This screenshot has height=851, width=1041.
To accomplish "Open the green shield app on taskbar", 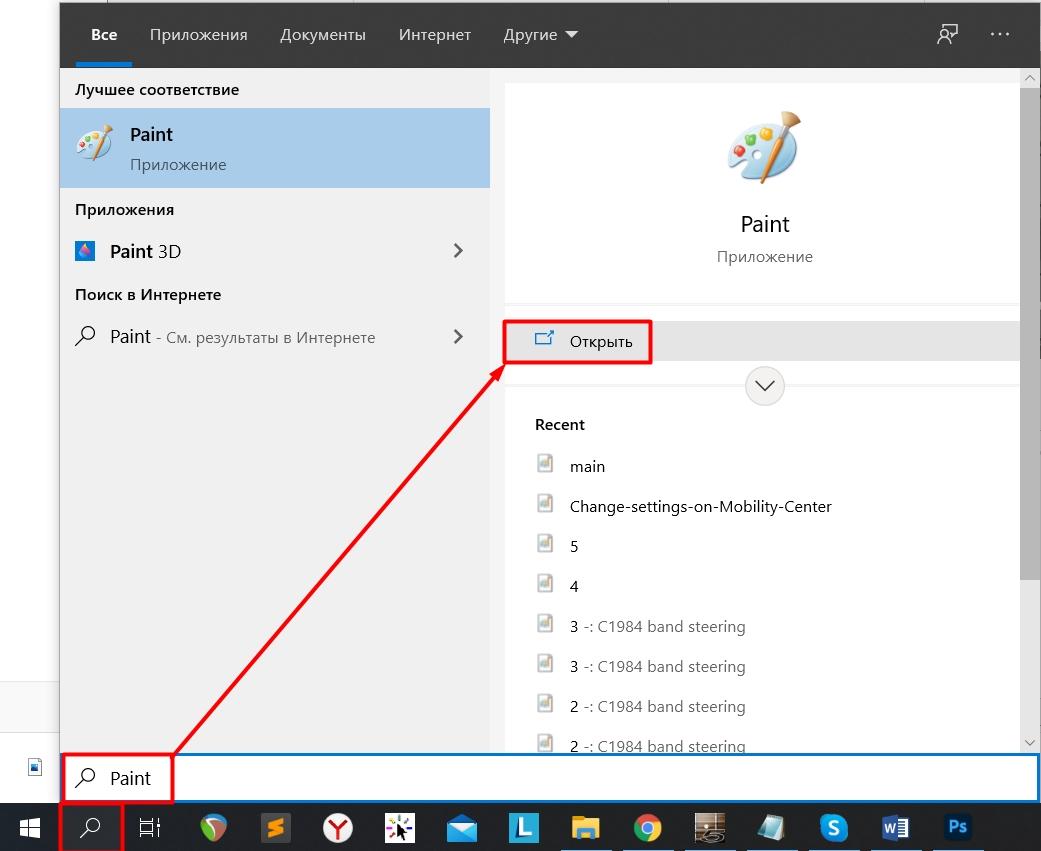I will pyautogui.click(x=214, y=828).
